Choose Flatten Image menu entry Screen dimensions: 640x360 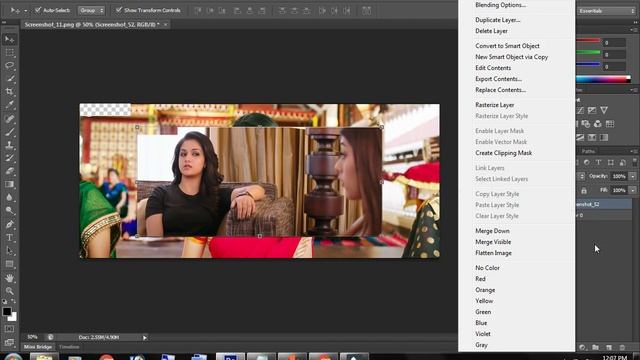click(493, 253)
